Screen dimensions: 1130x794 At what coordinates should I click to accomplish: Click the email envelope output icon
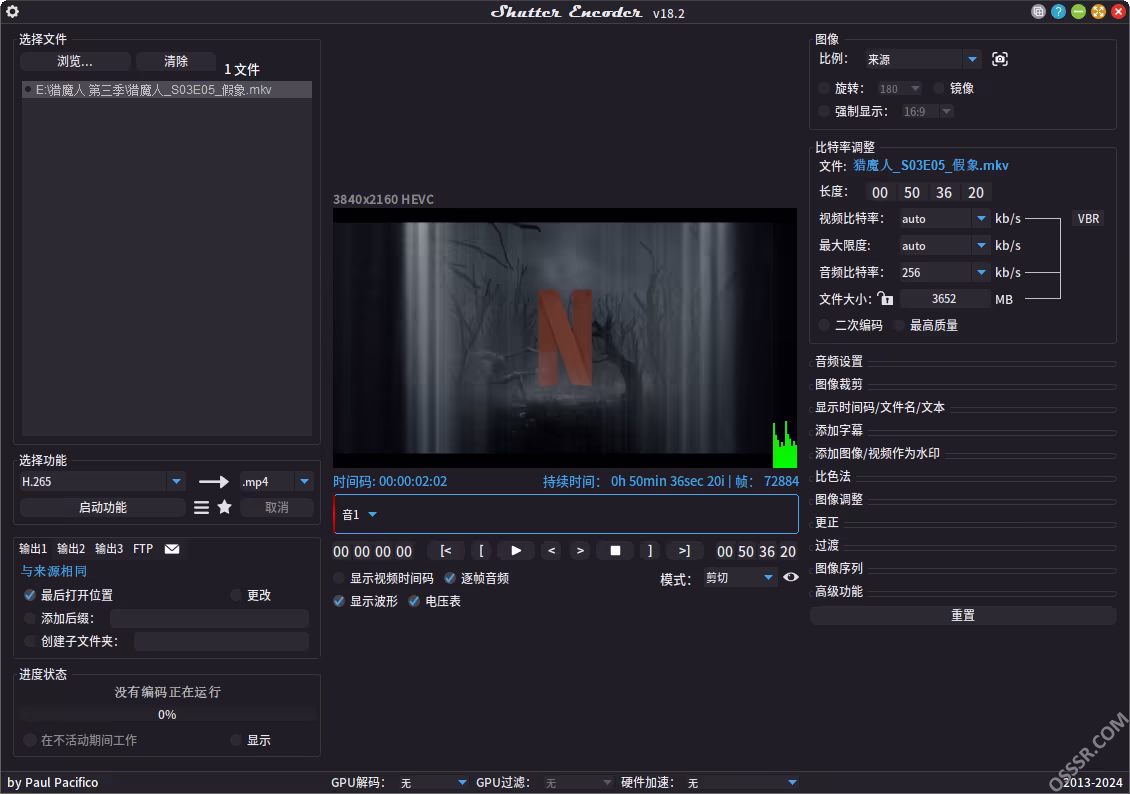(172, 549)
